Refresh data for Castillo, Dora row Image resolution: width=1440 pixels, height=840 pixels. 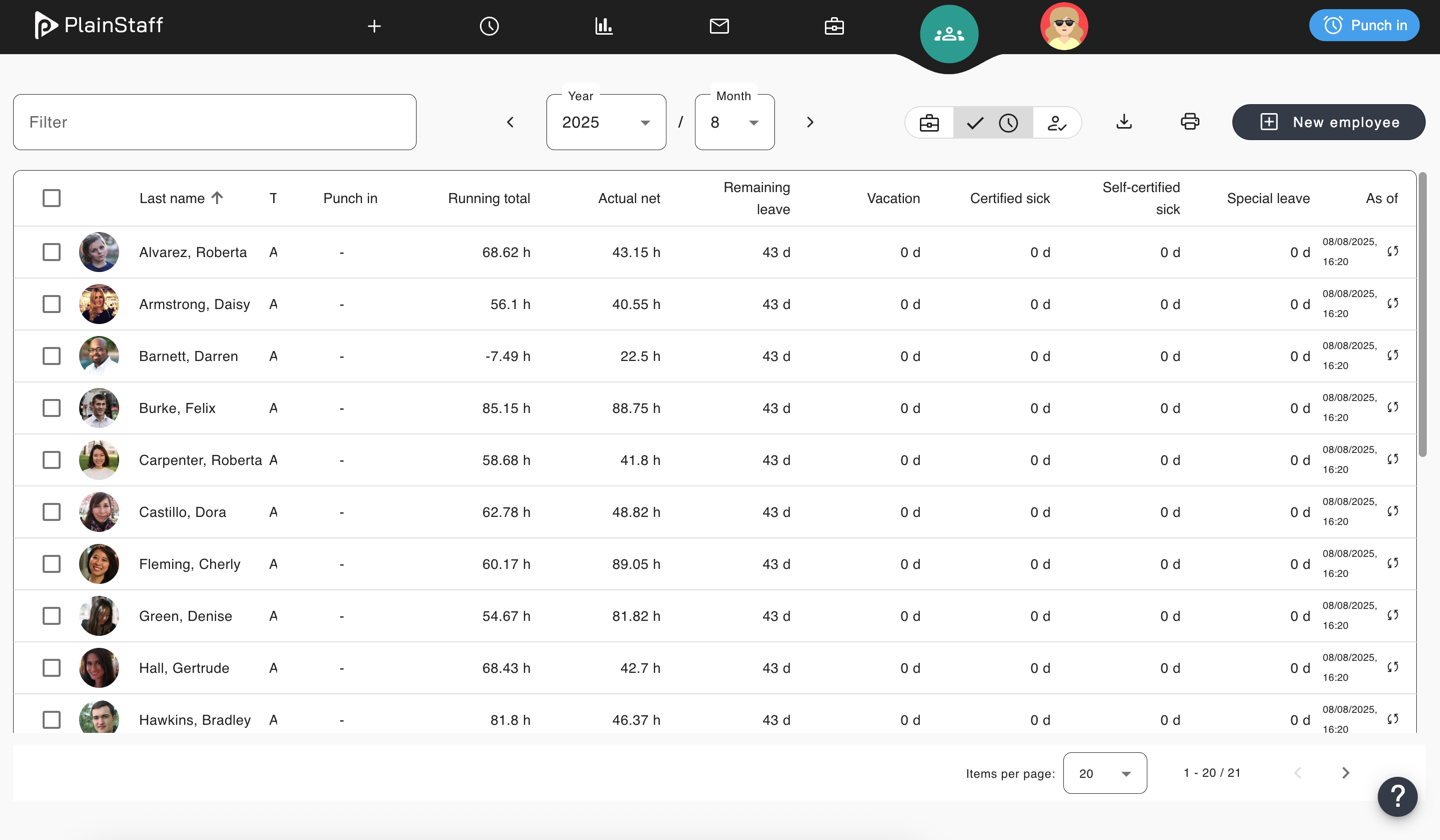coord(1393,511)
